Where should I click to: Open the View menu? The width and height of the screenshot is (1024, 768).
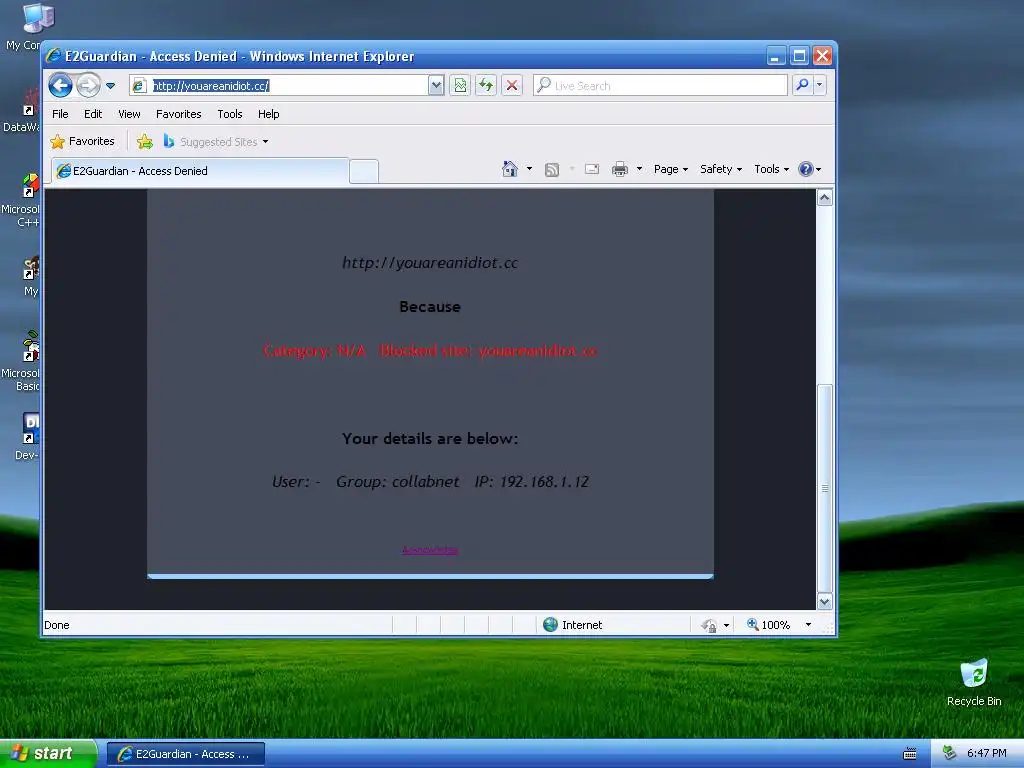[129, 114]
